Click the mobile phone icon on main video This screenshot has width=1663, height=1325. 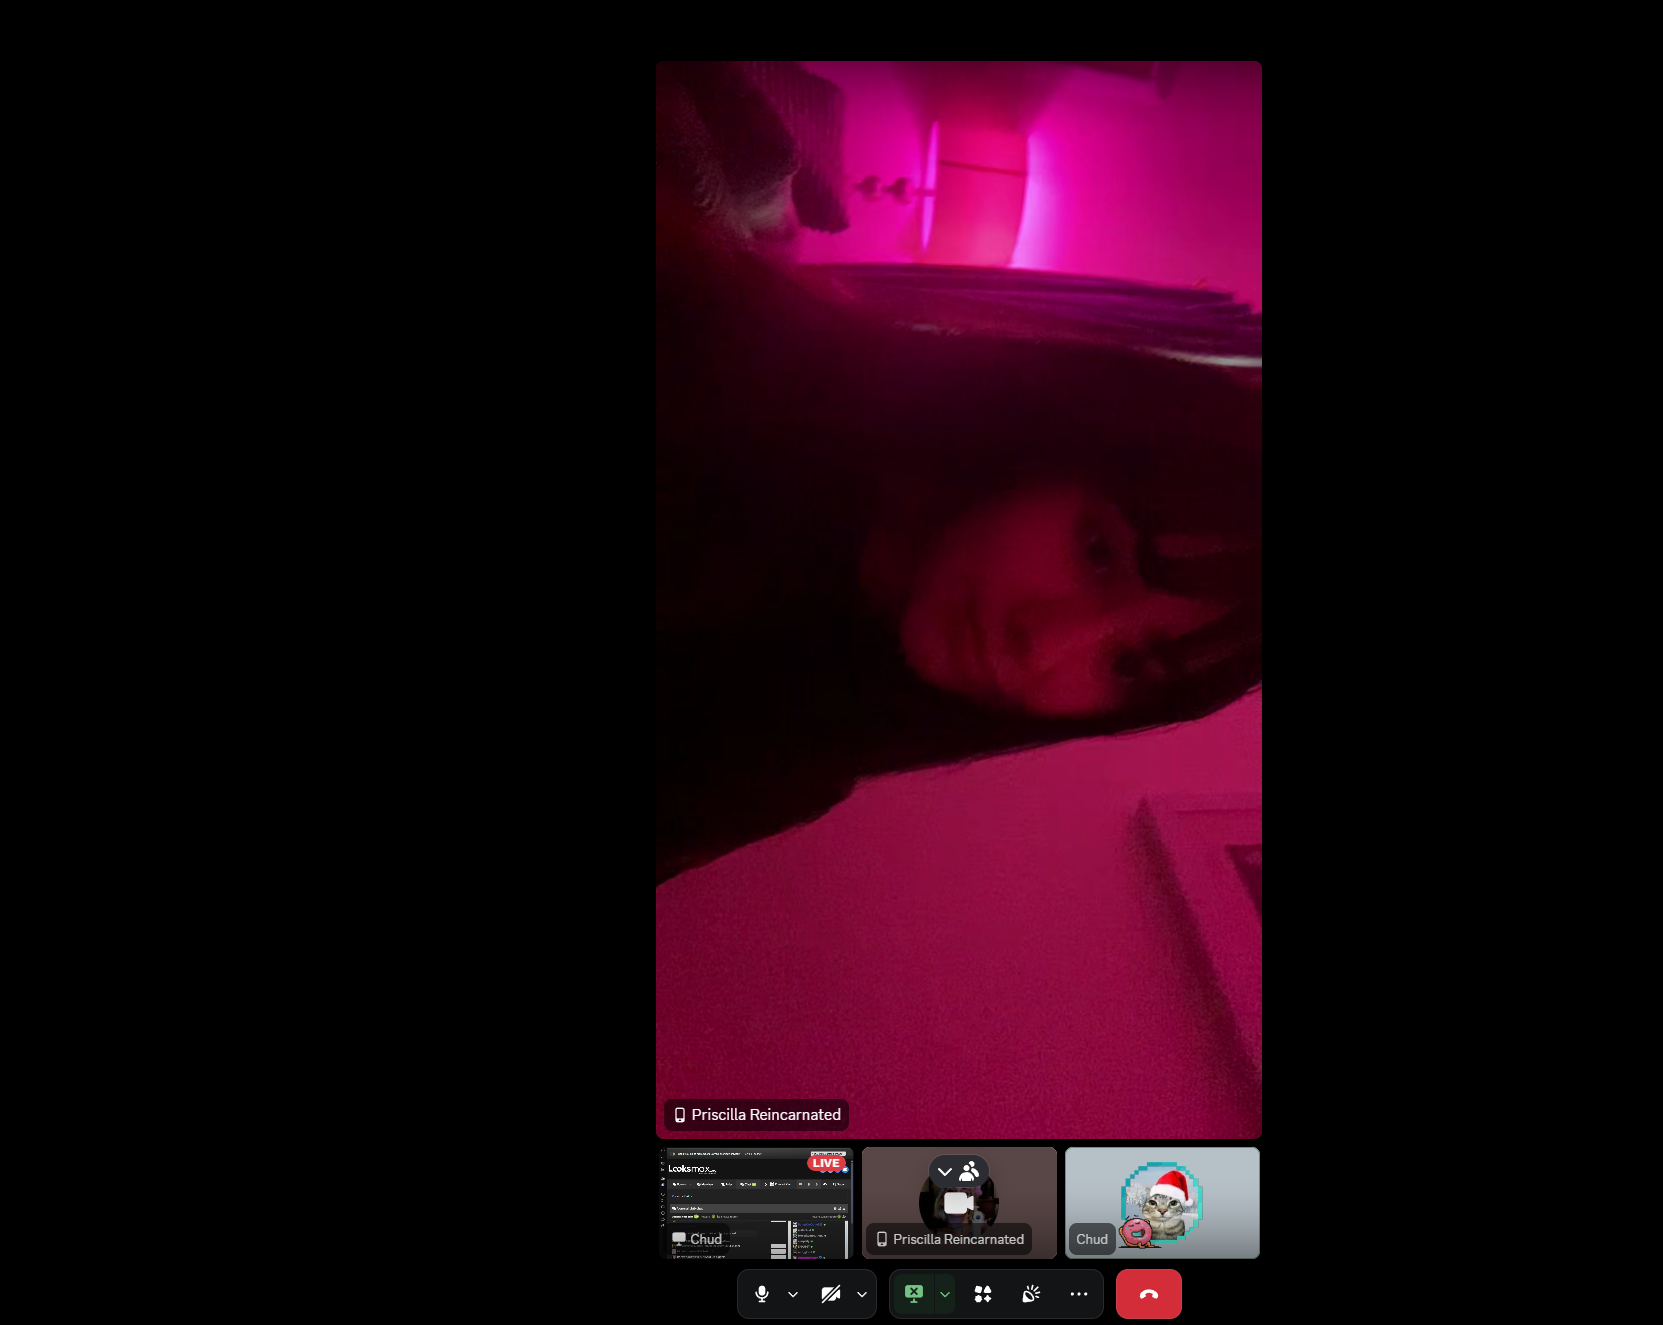pos(680,1115)
